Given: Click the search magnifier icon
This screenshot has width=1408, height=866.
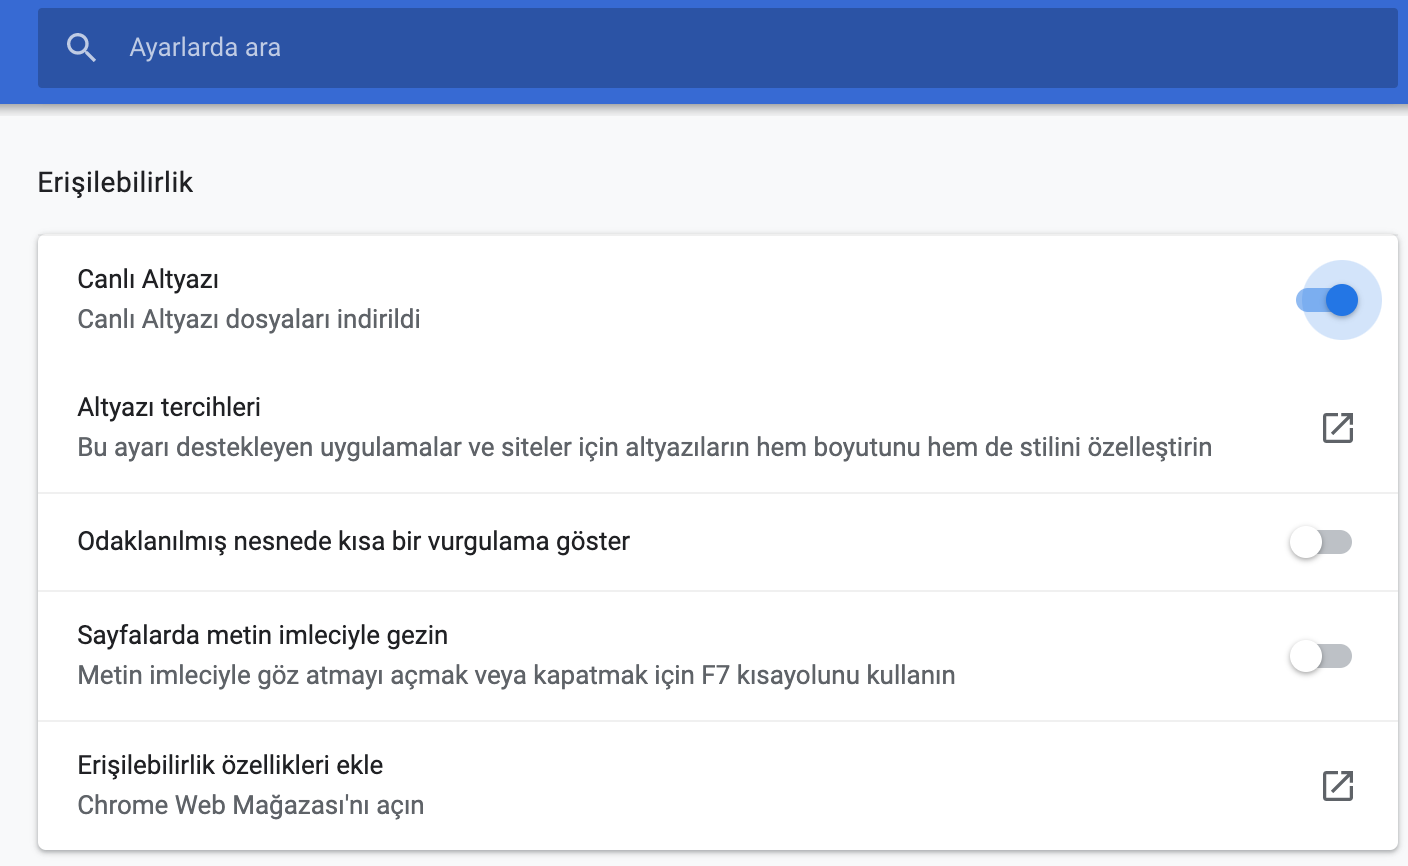Looking at the screenshot, I should click(80, 46).
